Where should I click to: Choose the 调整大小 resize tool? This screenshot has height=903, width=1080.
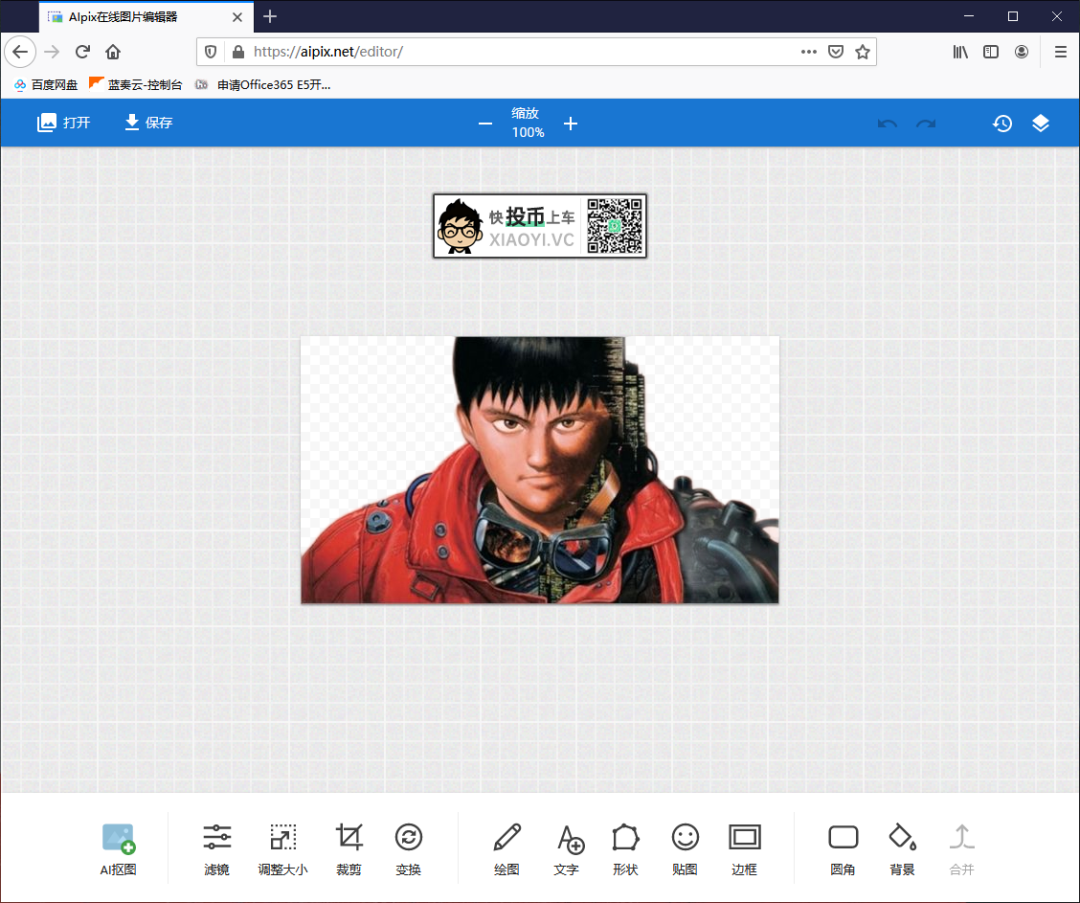click(283, 848)
